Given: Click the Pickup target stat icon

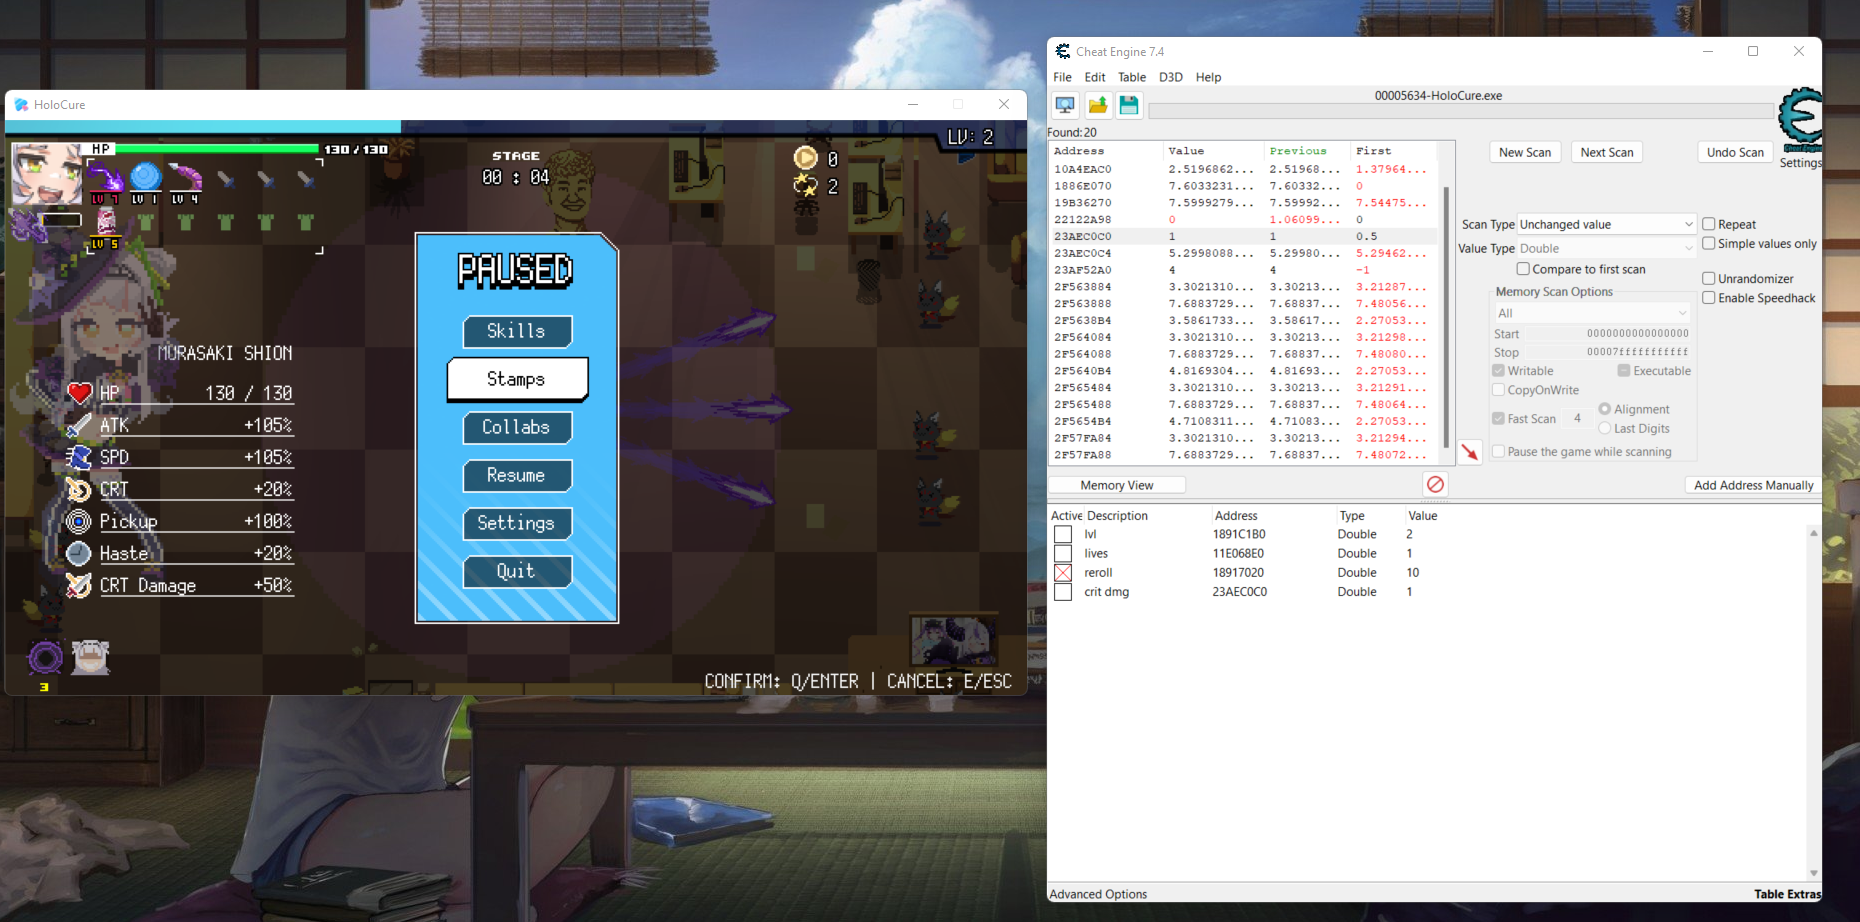Looking at the screenshot, I should click(x=78, y=521).
